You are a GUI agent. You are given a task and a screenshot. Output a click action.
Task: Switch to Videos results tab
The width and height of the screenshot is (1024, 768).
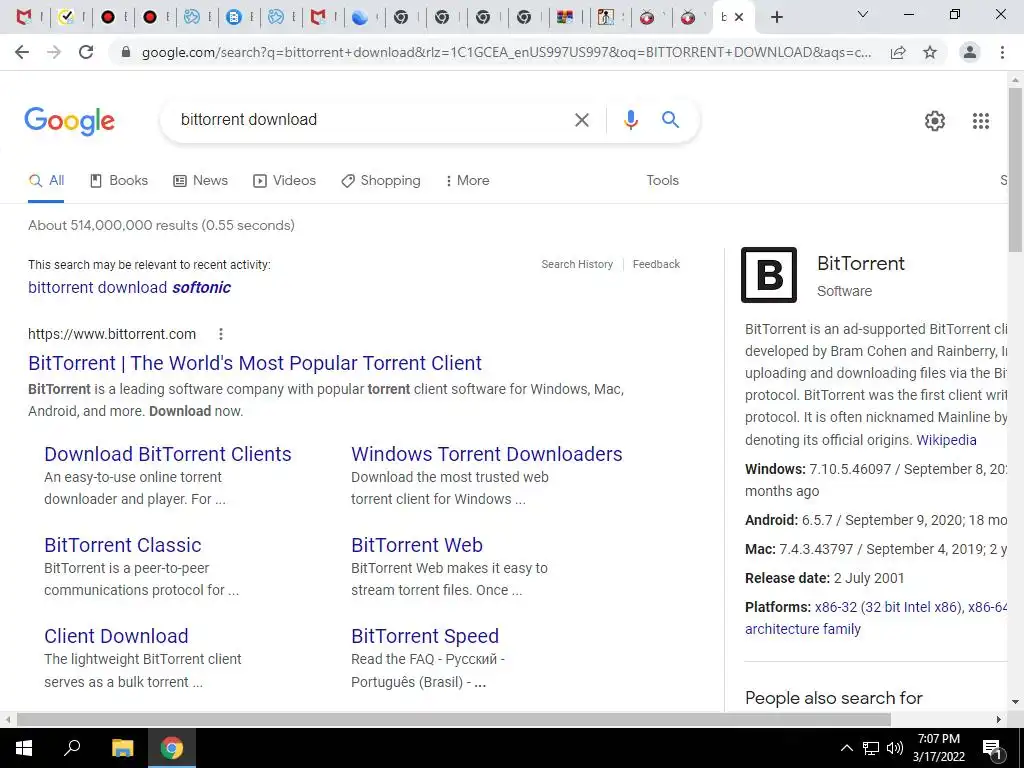284,181
